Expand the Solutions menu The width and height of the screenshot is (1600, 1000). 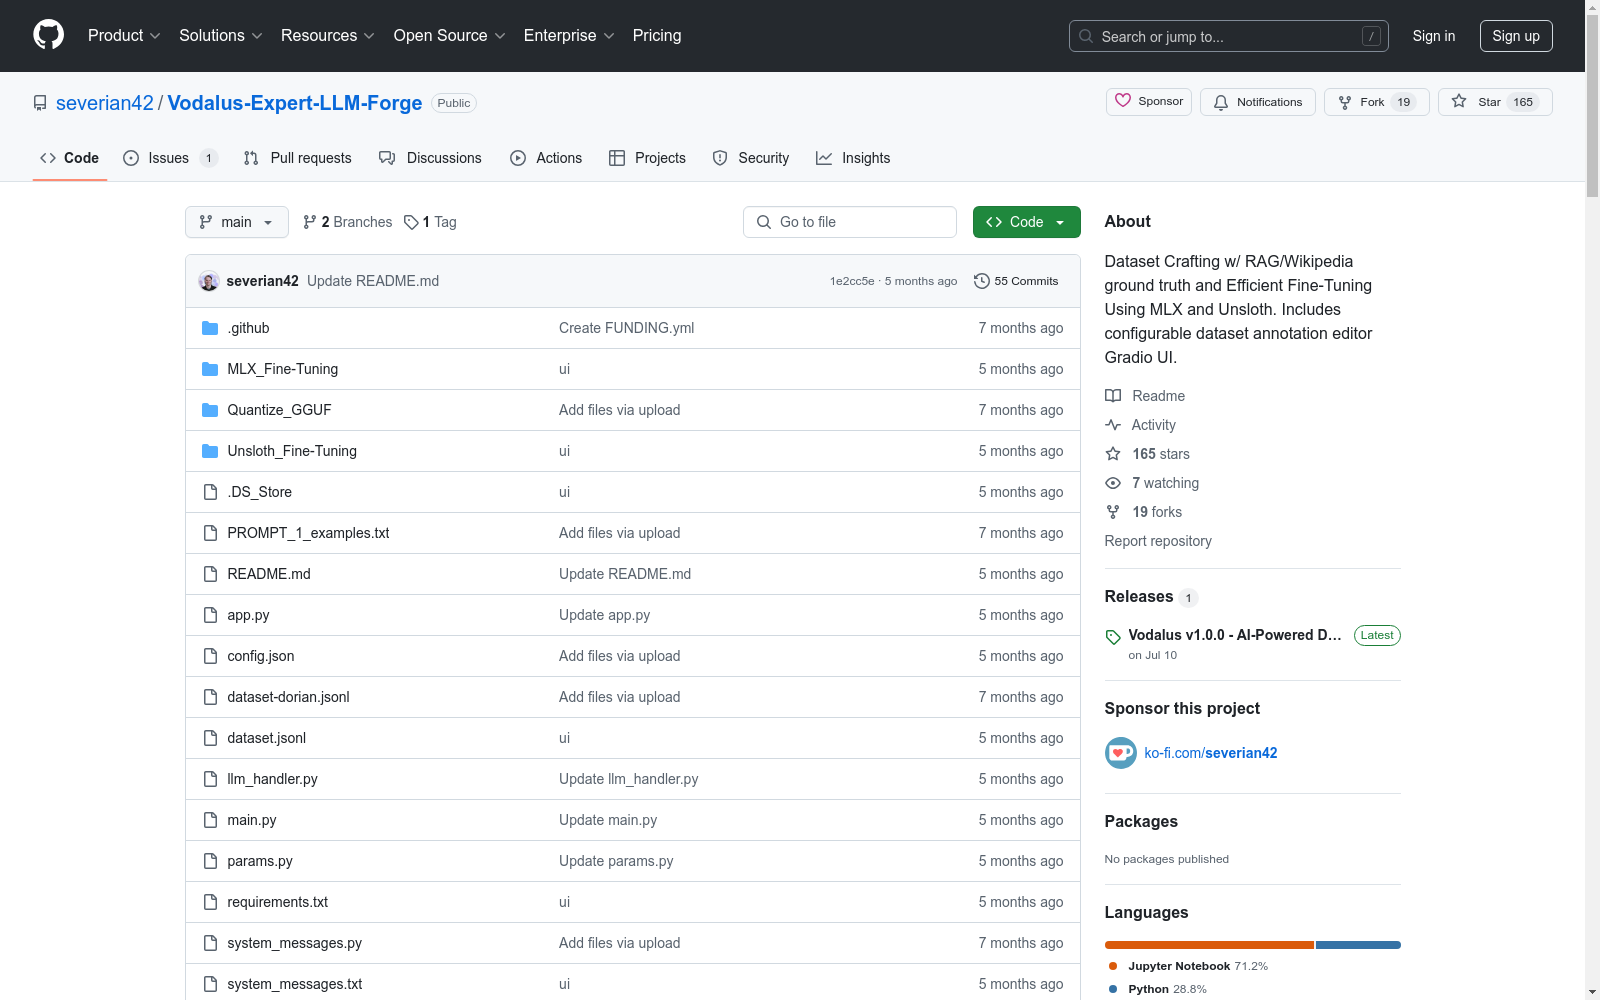221,35
